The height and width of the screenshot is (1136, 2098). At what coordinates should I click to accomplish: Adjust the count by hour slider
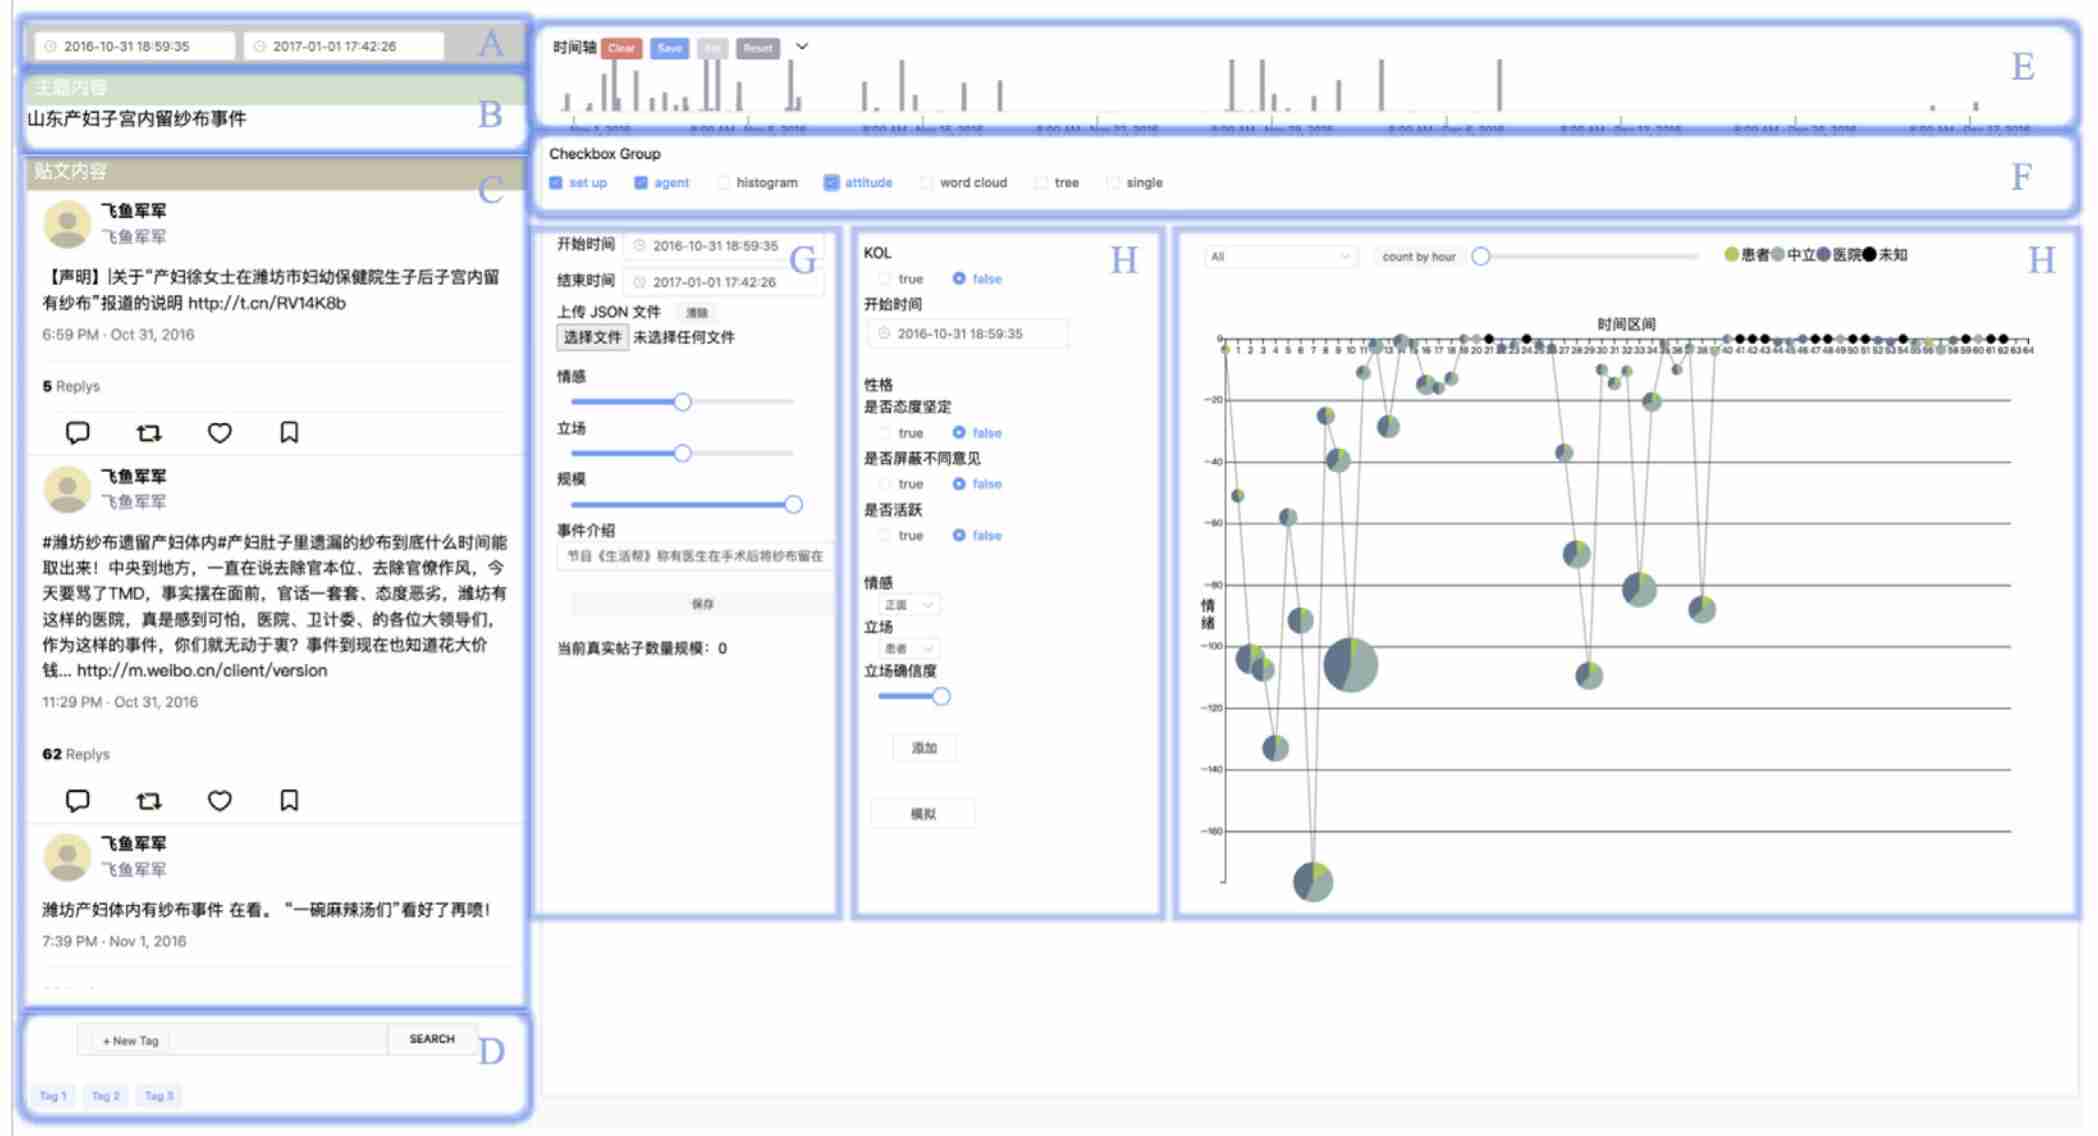(x=1481, y=257)
